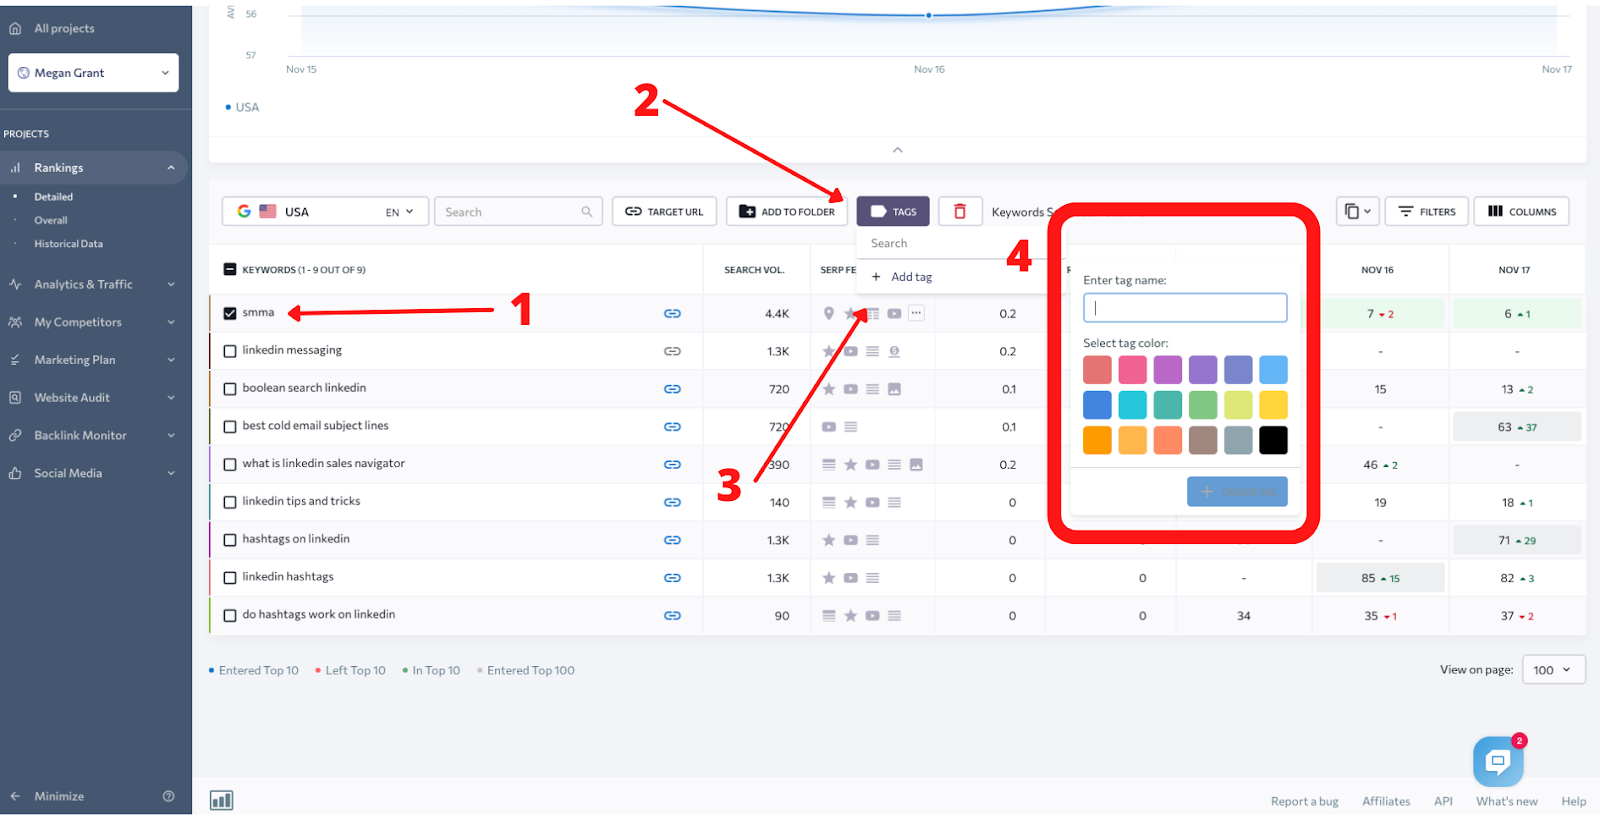Click the help question mark beside Minimize

pos(168,796)
